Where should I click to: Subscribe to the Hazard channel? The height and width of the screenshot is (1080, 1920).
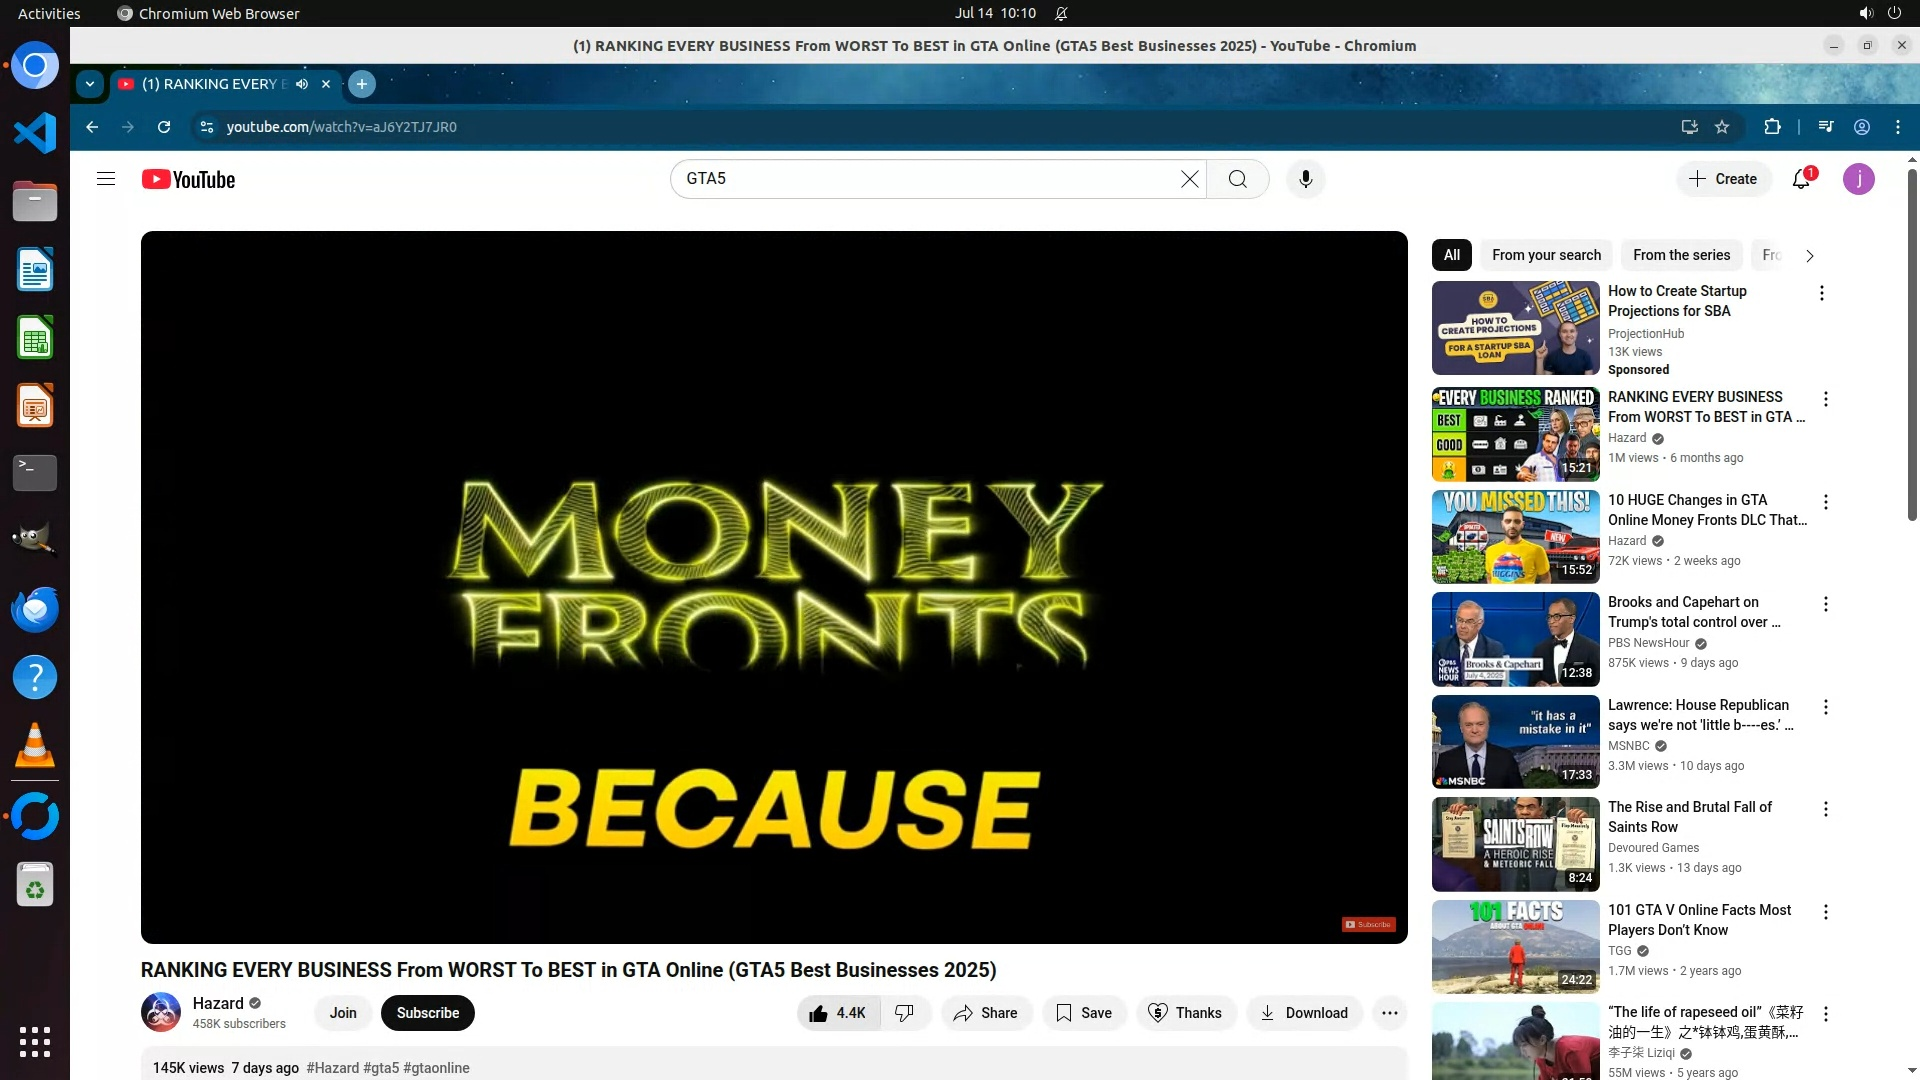(x=427, y=1013)
